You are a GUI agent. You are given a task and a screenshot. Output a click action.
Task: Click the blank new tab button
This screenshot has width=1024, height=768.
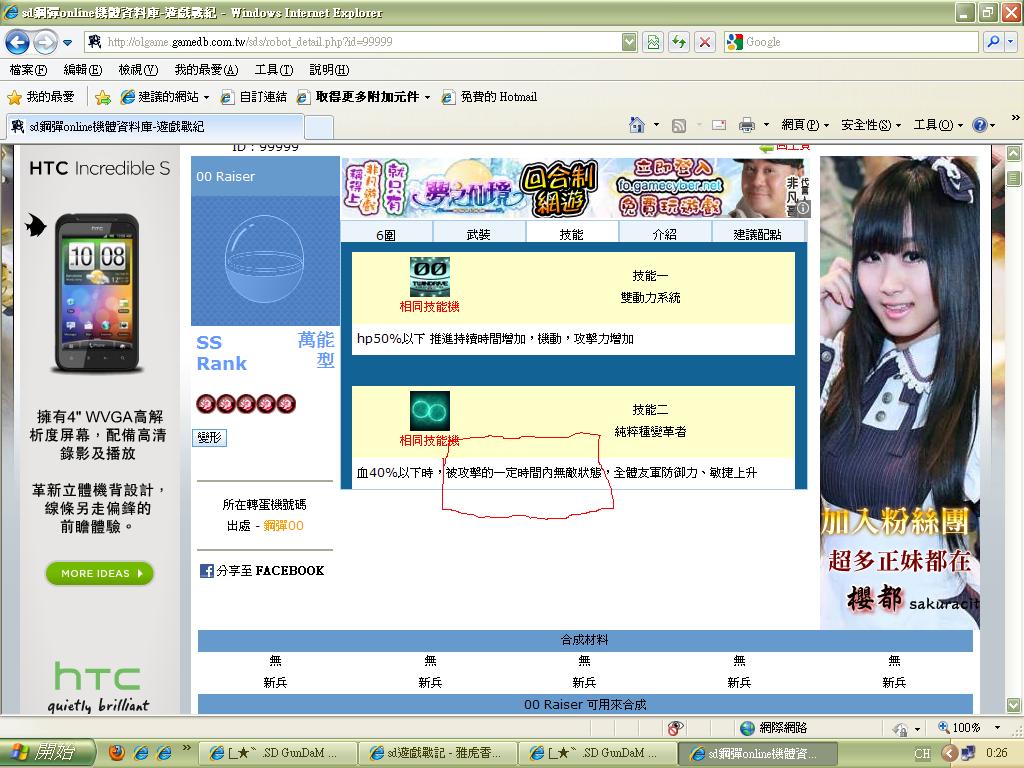click(319, 127)
